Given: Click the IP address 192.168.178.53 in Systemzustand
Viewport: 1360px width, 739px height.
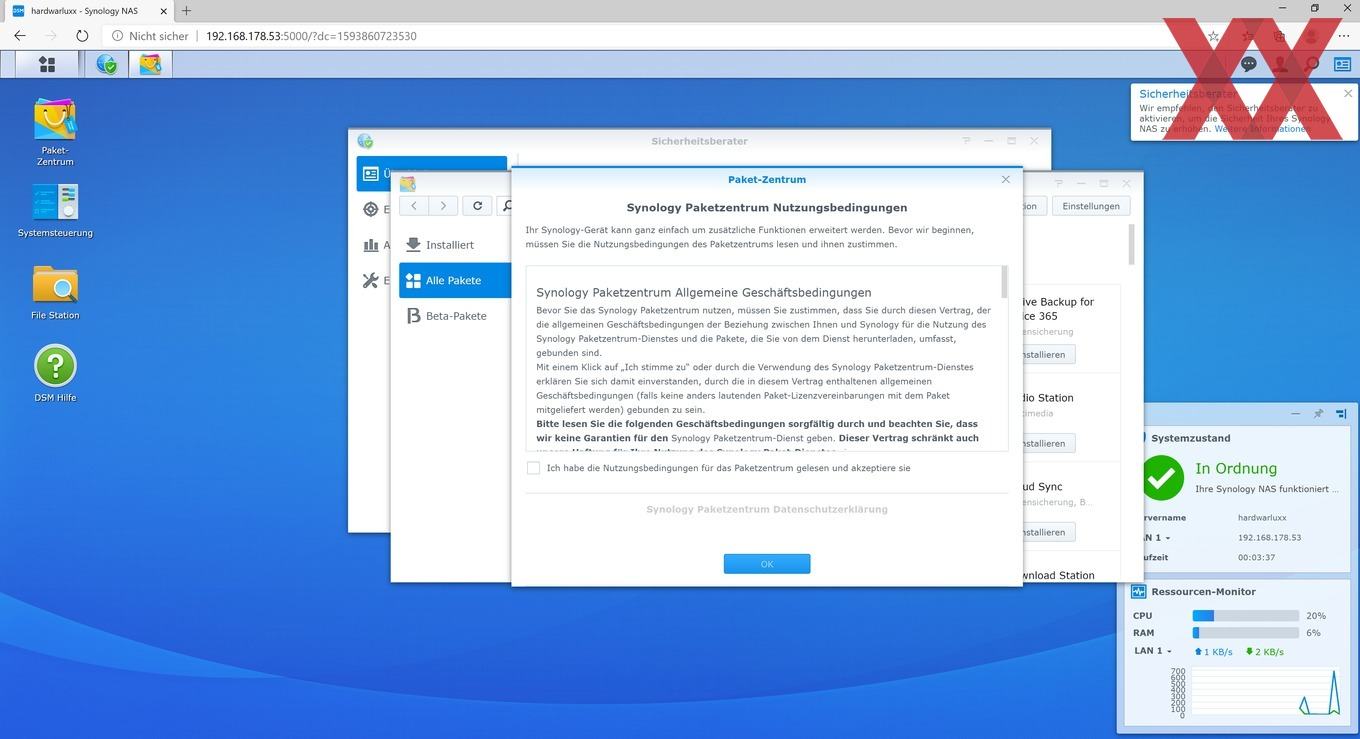Looking at the screenshot, I should [x=1269, y=538].
